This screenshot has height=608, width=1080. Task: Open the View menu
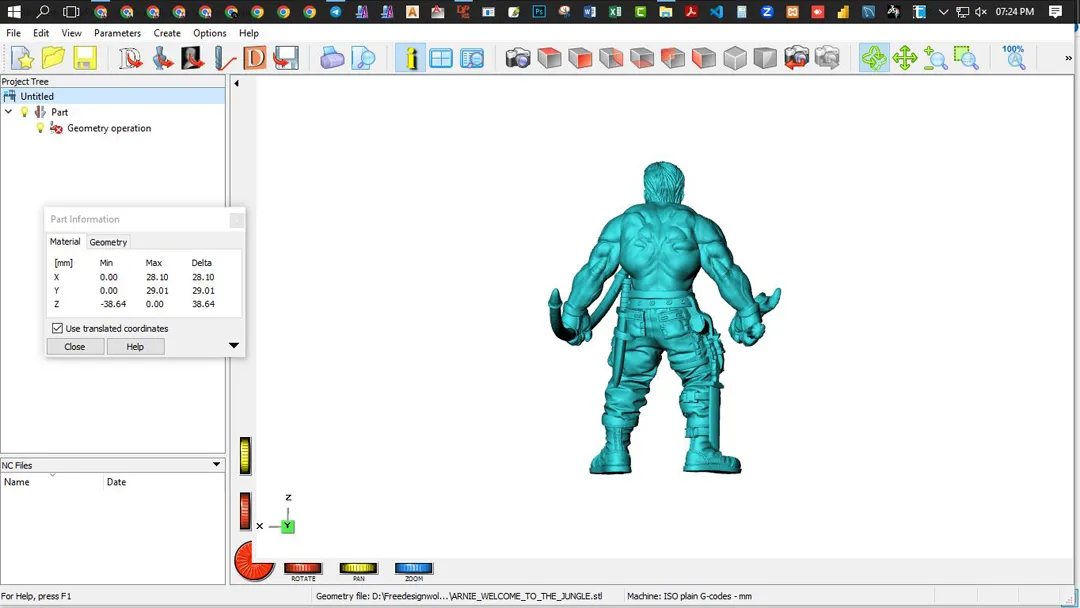tap(71, 33)
